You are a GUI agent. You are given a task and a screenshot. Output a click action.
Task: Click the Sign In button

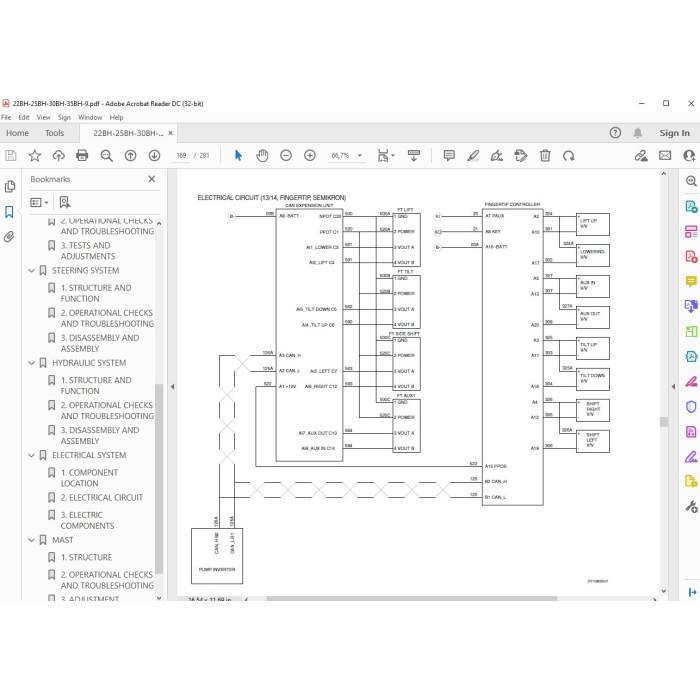click(x=674, y=133)
